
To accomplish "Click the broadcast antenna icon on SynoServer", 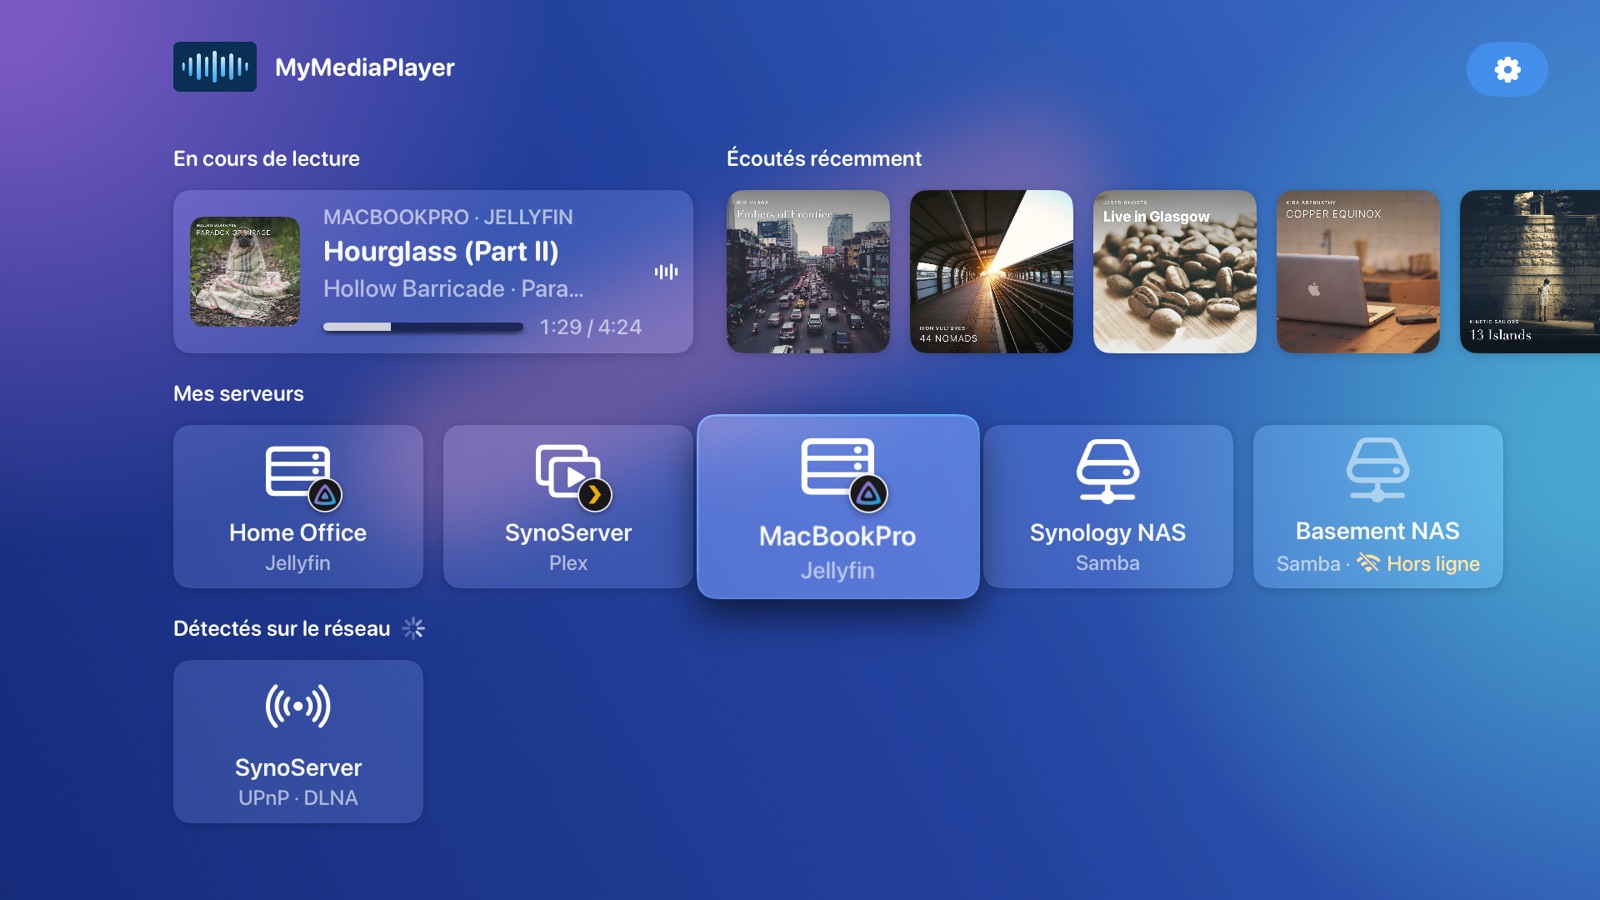I will pyautogui.click(x=298, y=706).
